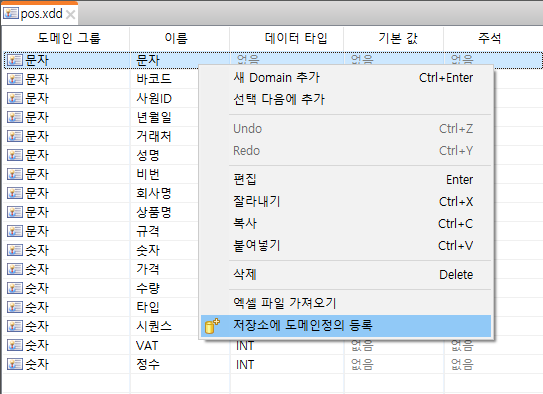Click the domain icon in the 타입 row
Image resolution: width=543 pixels, height=394 pixels.
[x=15, y=307]
